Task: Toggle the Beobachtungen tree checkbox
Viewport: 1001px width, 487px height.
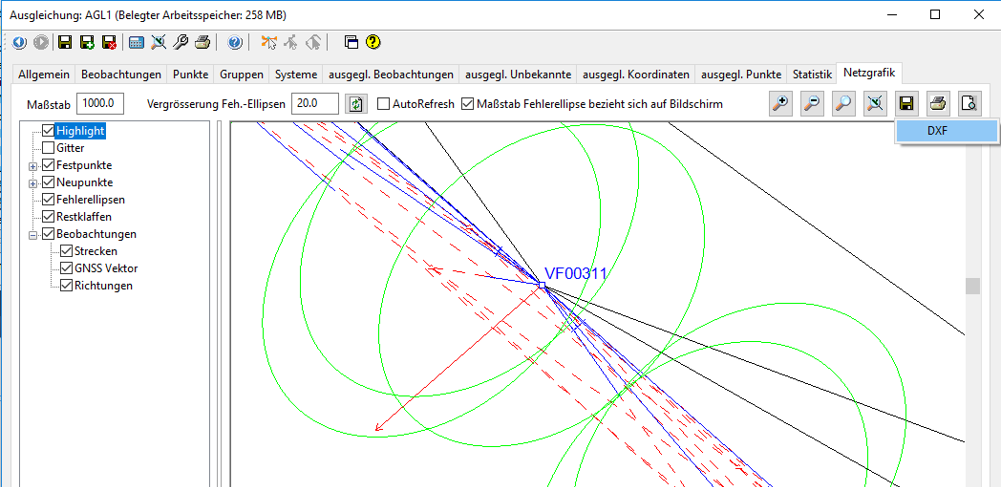Action: pos(48,234)
